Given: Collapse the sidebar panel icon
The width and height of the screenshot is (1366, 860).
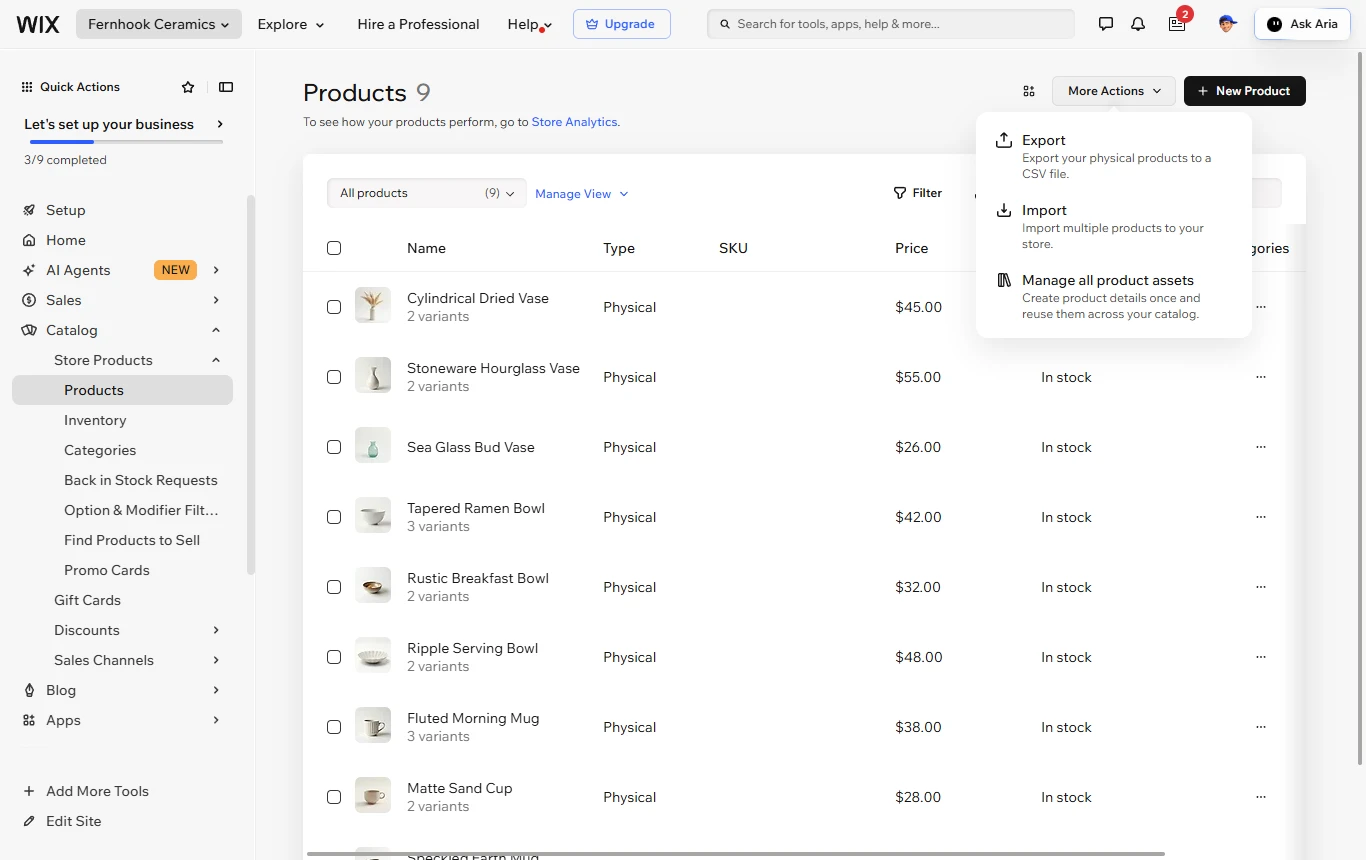Looking at the screenshot, I should [226, 87].
